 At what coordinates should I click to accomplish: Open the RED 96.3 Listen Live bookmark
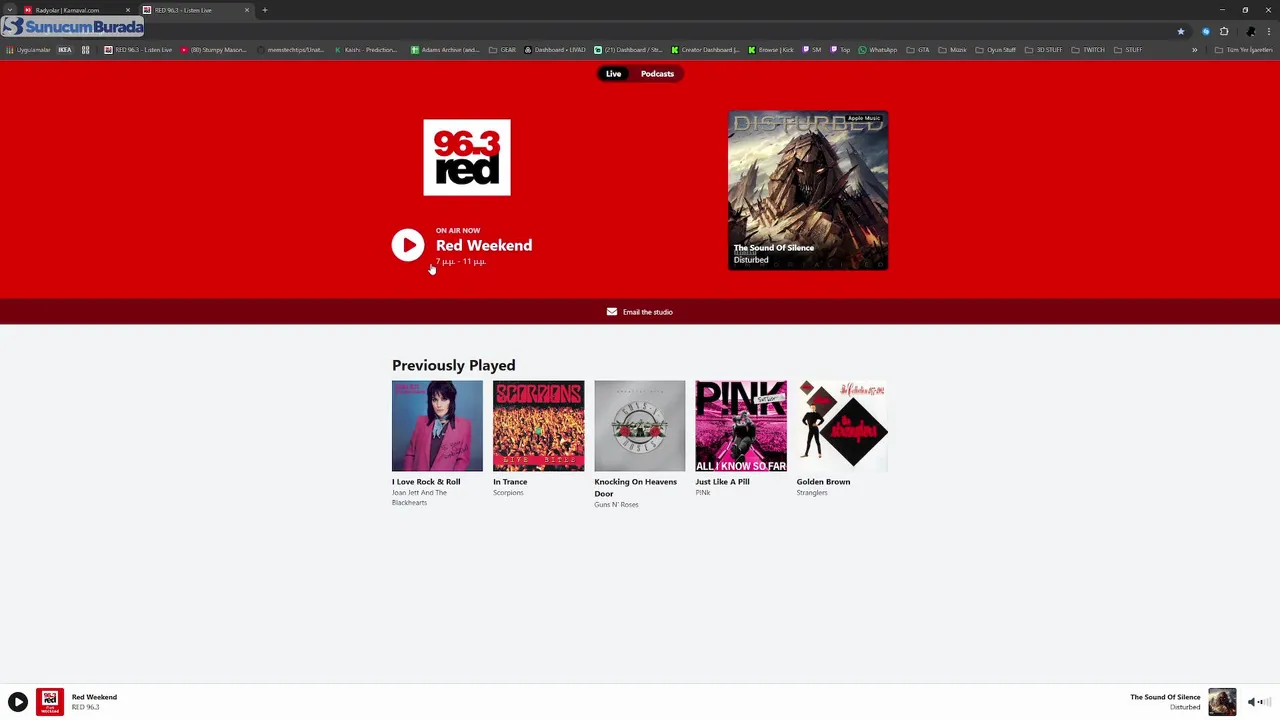[138, 50]
